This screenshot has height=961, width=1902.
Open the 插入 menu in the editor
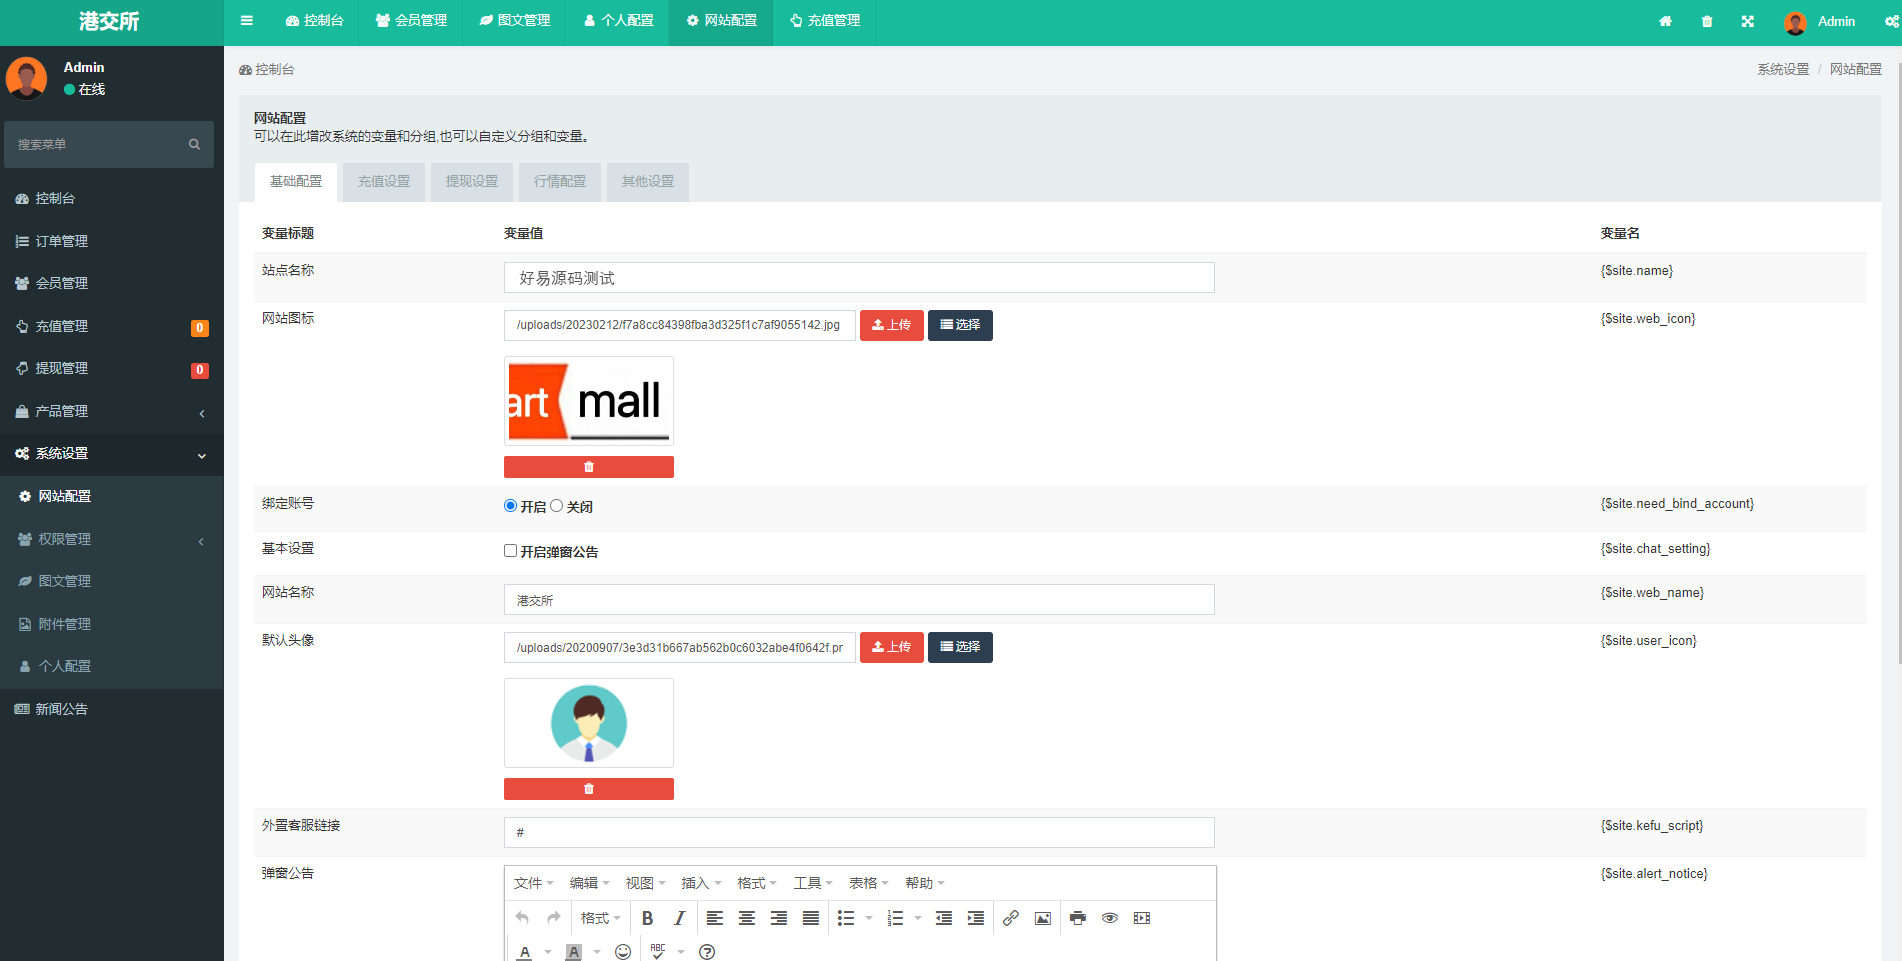click(700, 883)
